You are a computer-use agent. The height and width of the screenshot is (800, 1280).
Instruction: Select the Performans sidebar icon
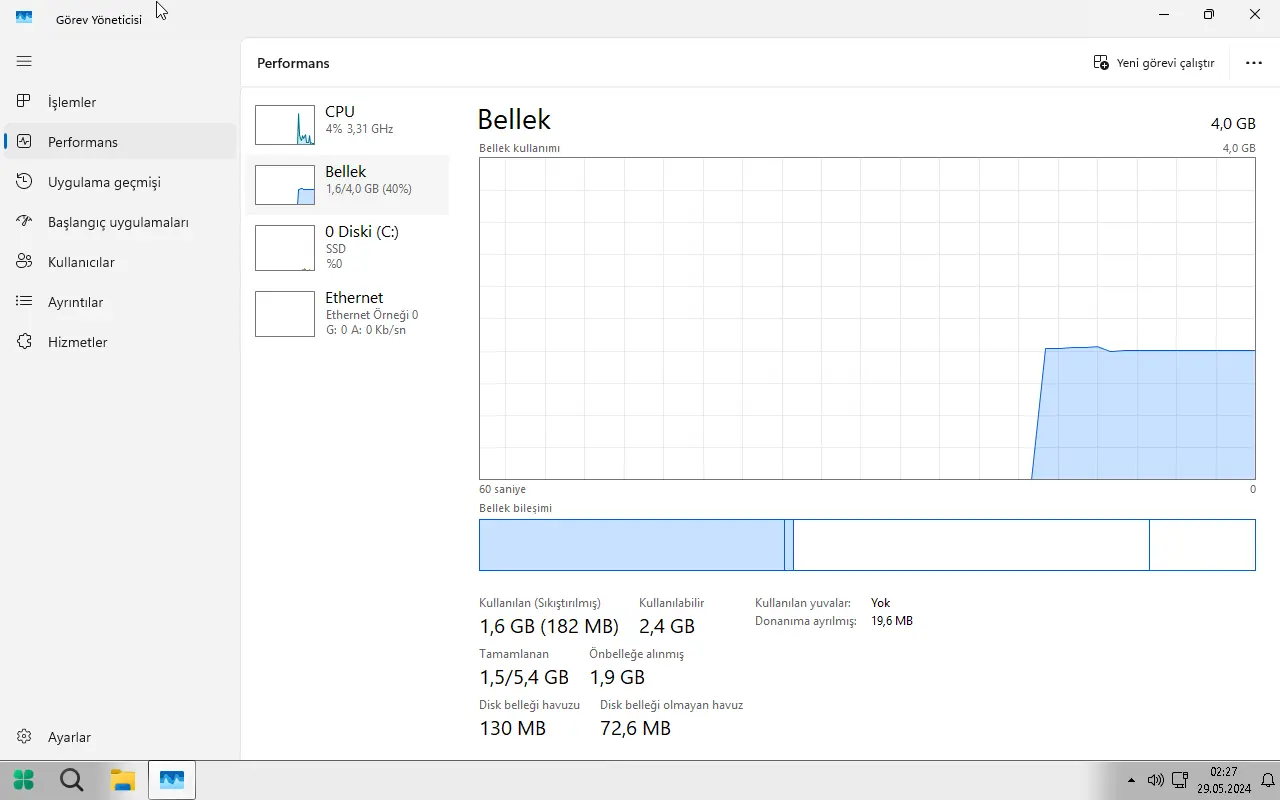(24, 142)
